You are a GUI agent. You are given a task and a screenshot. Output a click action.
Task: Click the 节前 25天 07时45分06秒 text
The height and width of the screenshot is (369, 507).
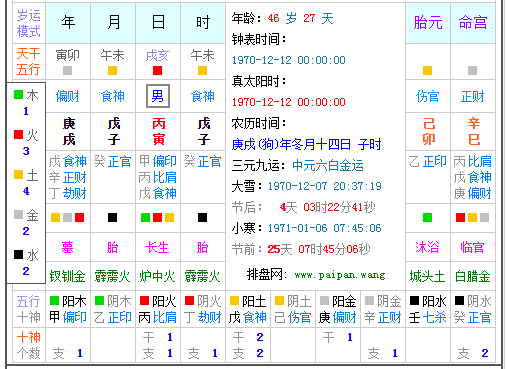(x=301, y=249)
